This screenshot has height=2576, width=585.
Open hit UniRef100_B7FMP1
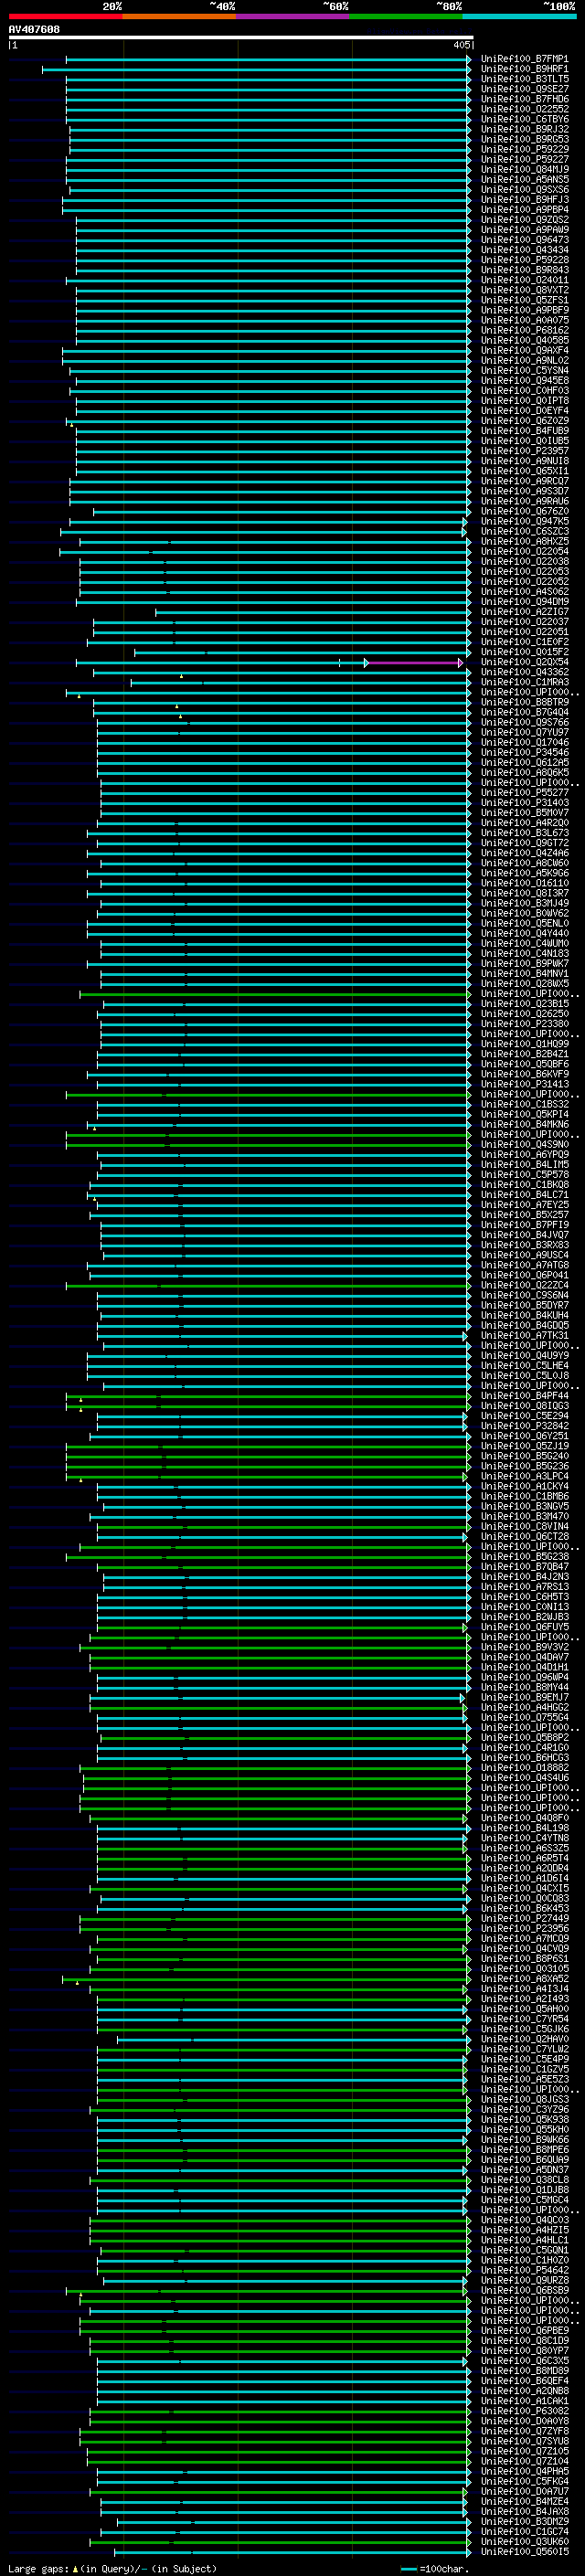pyautogui.click(x=524, y=59)
